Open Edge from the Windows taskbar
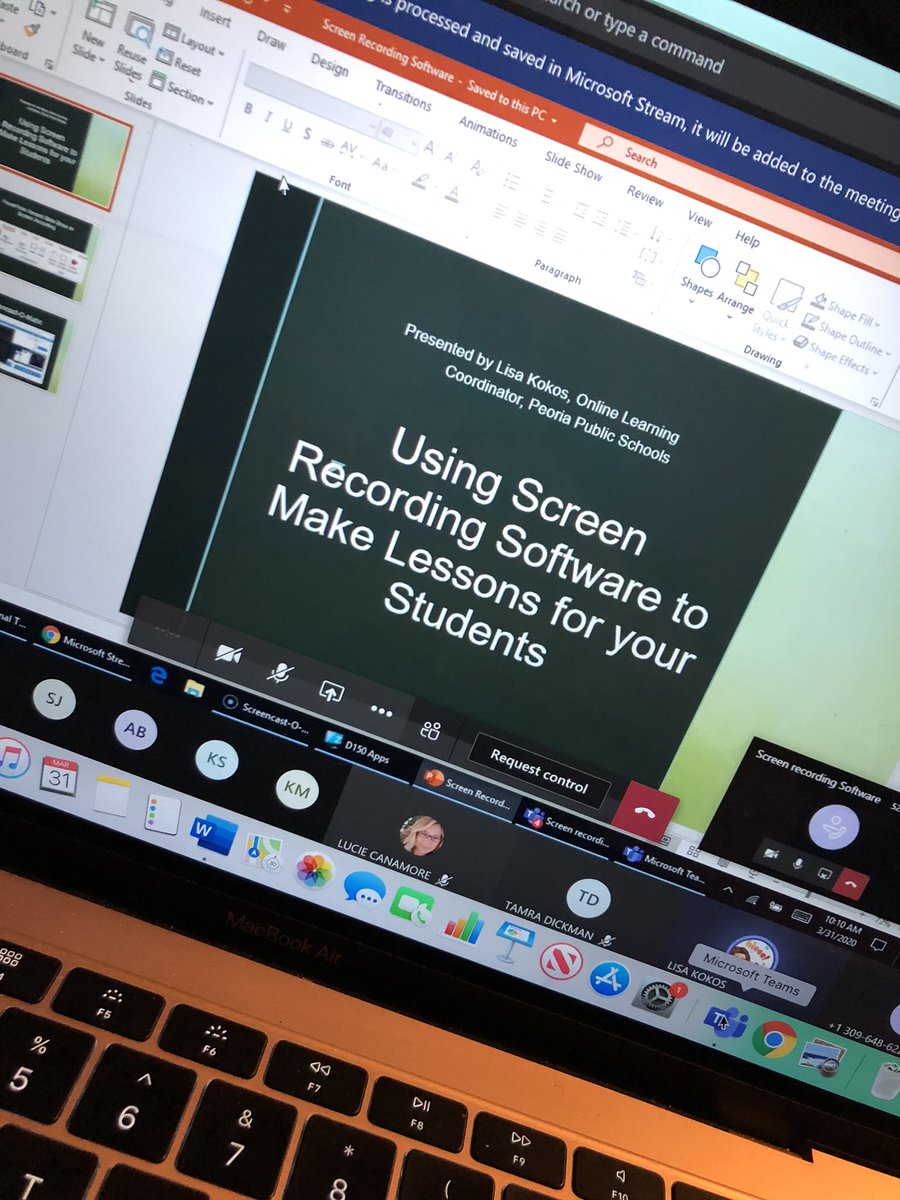 [x=158, y=676]
